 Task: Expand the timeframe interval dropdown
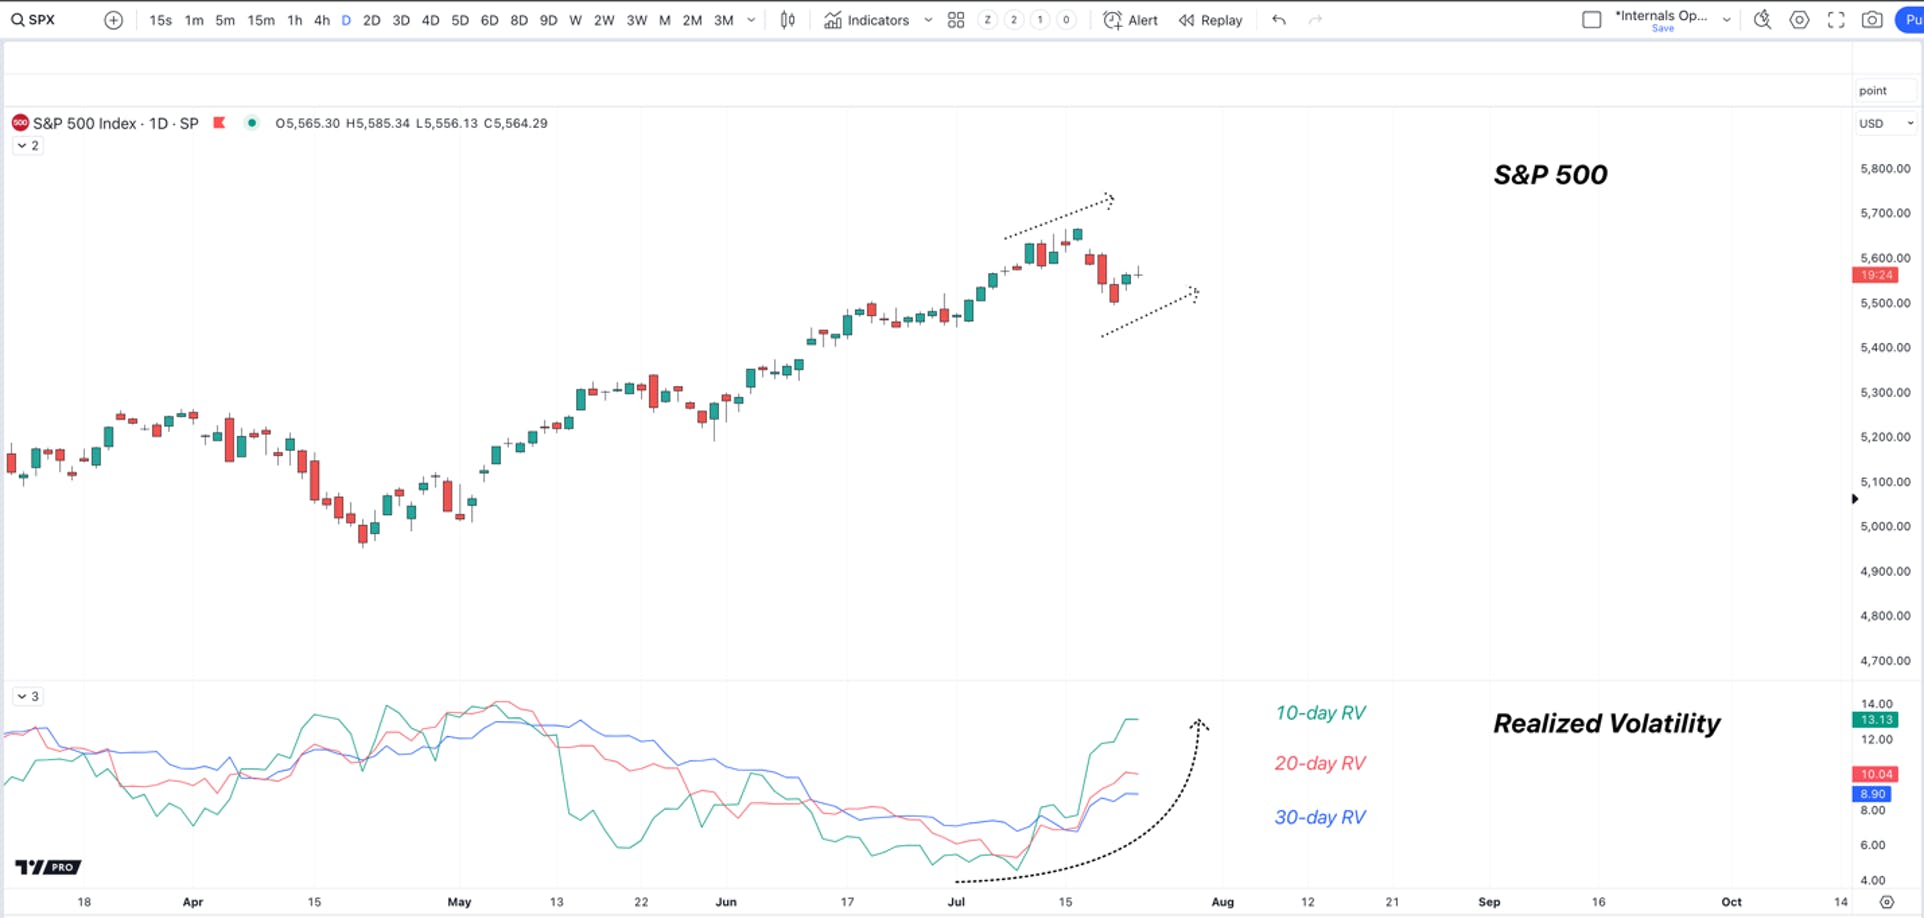pyautogui.click(x=751, y=20)
